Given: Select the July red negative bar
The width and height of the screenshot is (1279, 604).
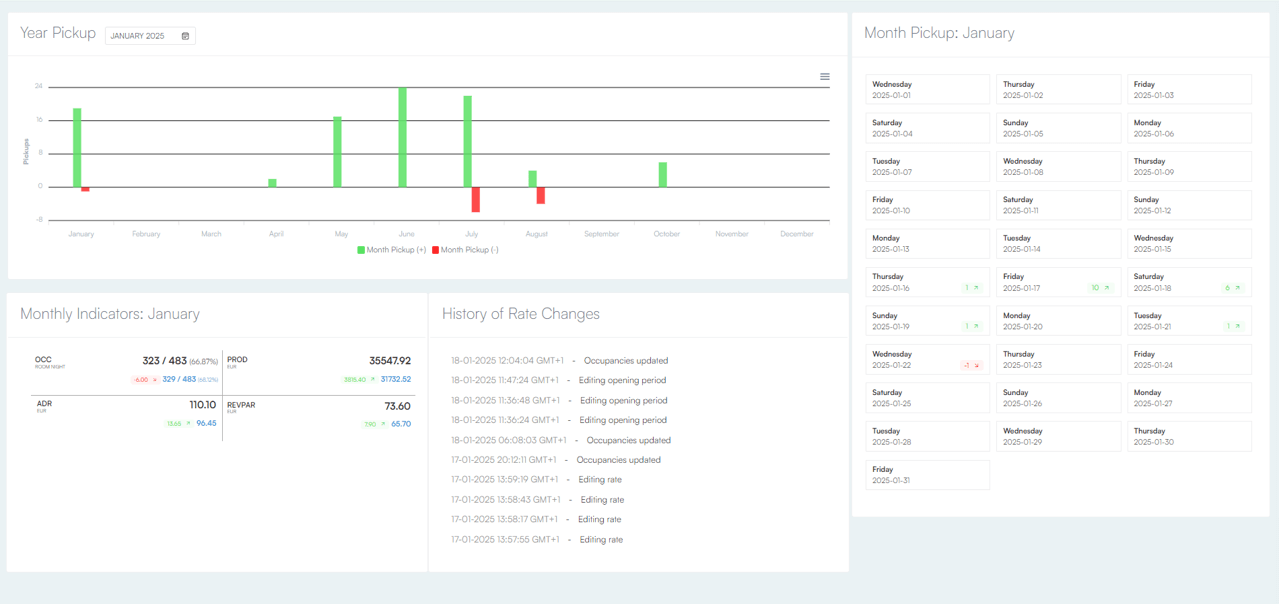Looking at the screenshot, I should click(x=476, y=199).
